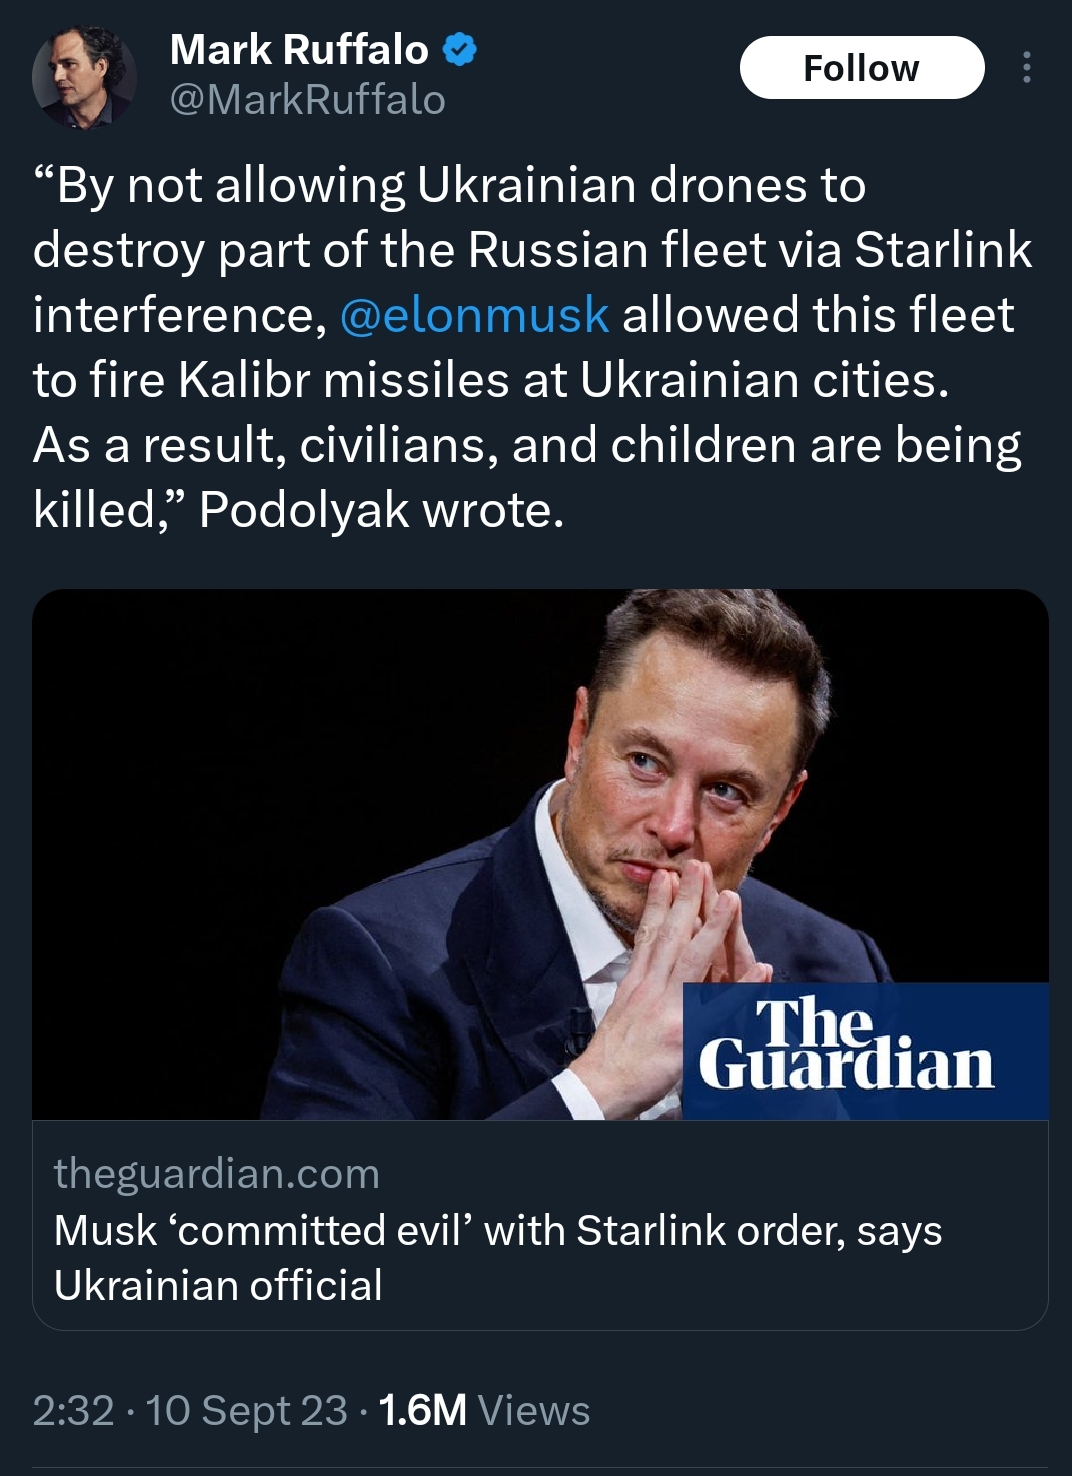
Task: Click the 2:32 timestamp
Action: tap(73, 1411)
